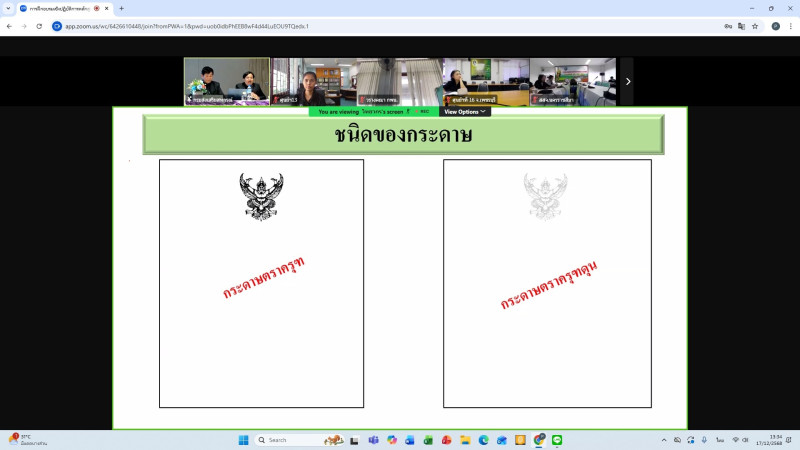This screenshot has height=450, width=800.
Task: Open the Windows Start menu
Action: [242, 440]
